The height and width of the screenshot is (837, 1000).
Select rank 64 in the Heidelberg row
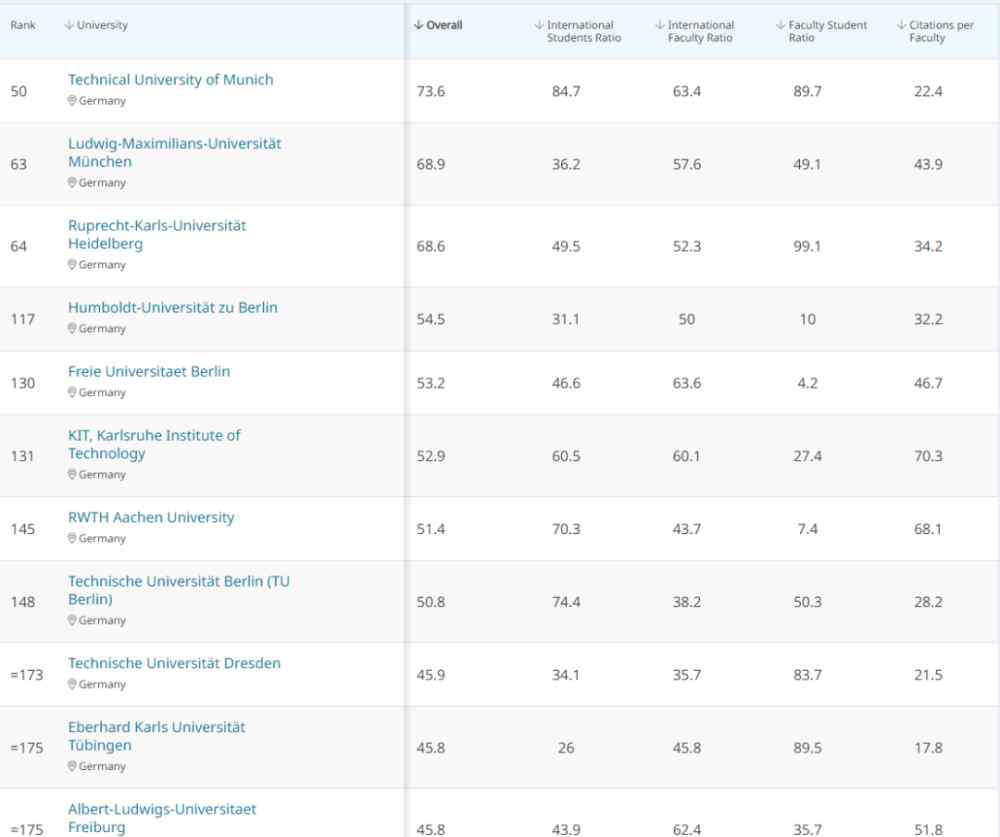point(18,246)
